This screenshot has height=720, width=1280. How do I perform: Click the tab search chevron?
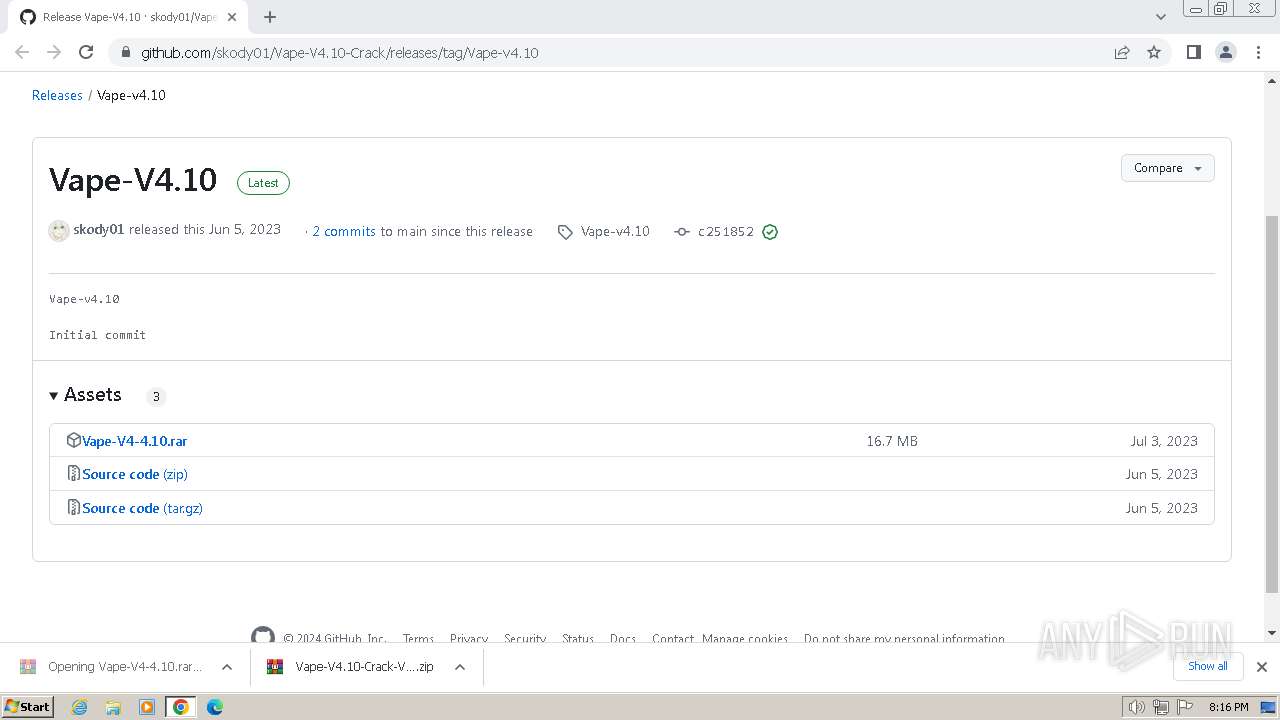click(1160, 17)
